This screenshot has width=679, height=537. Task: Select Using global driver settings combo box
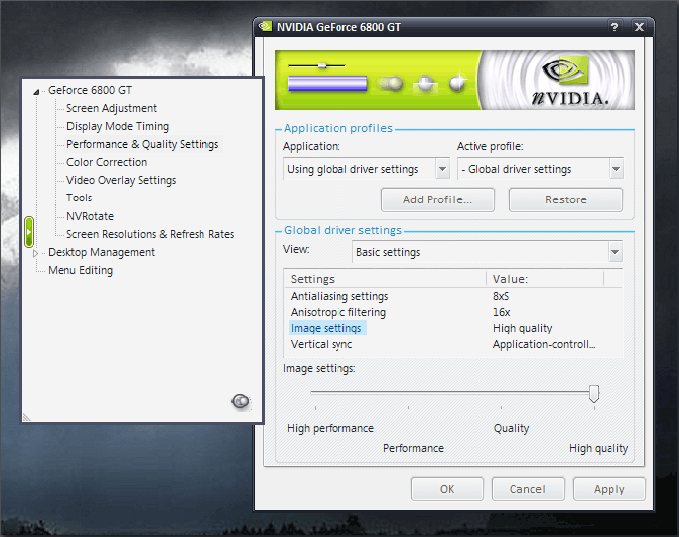(366, 169)
